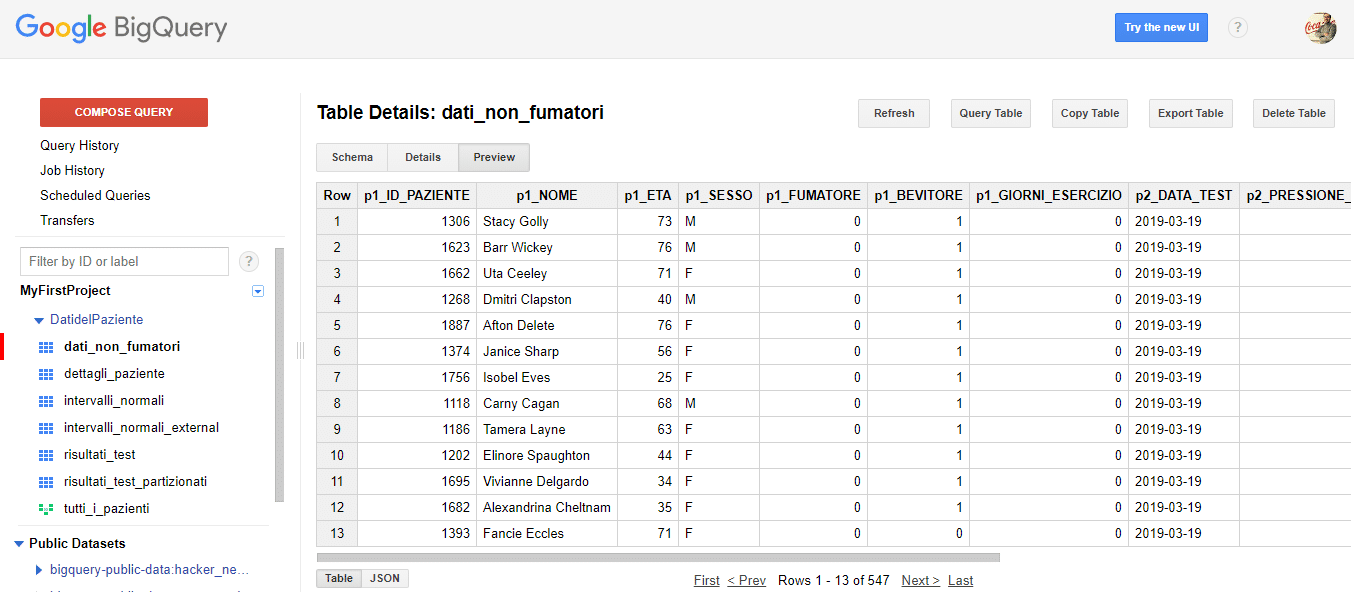
Task: Click the help question mark icon in the header
Action: [x=1238, y=27]
